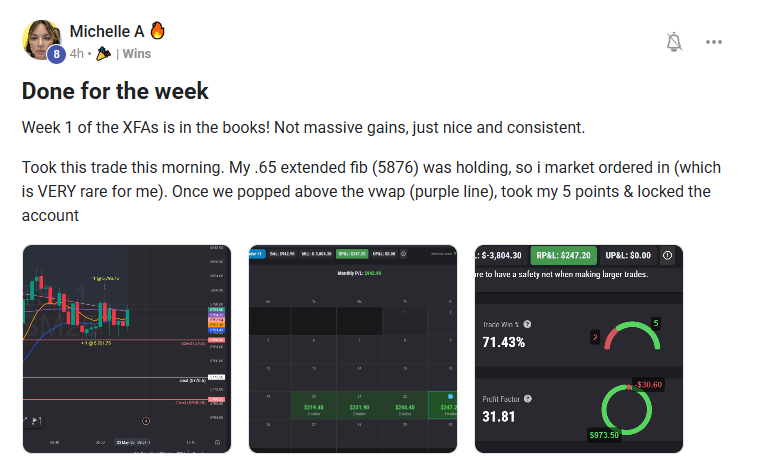Open the trade stats screenshot thumbnail
Image resolution: width=760 pixels, height=463 pixels.
(579, 349)
